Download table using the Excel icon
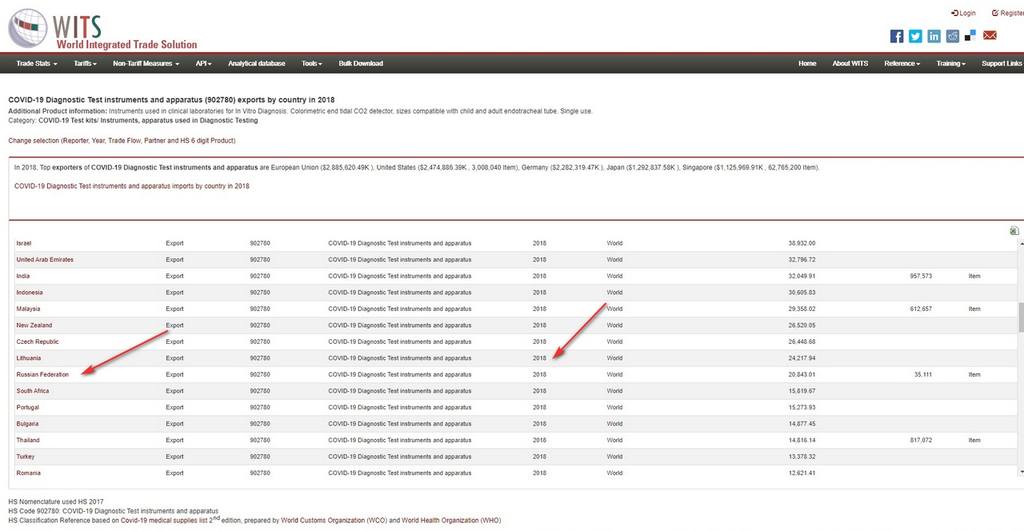The image size is (1024, 531). coord(1014,231)
